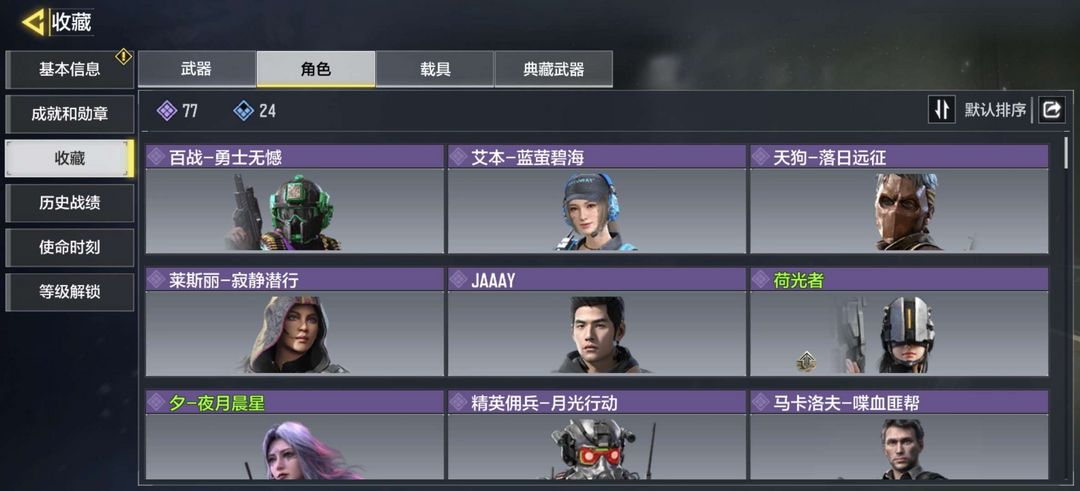Select the 天狗-落日远征 character card
This screenshot has height=491, width=1080.
tap(899, 199)
